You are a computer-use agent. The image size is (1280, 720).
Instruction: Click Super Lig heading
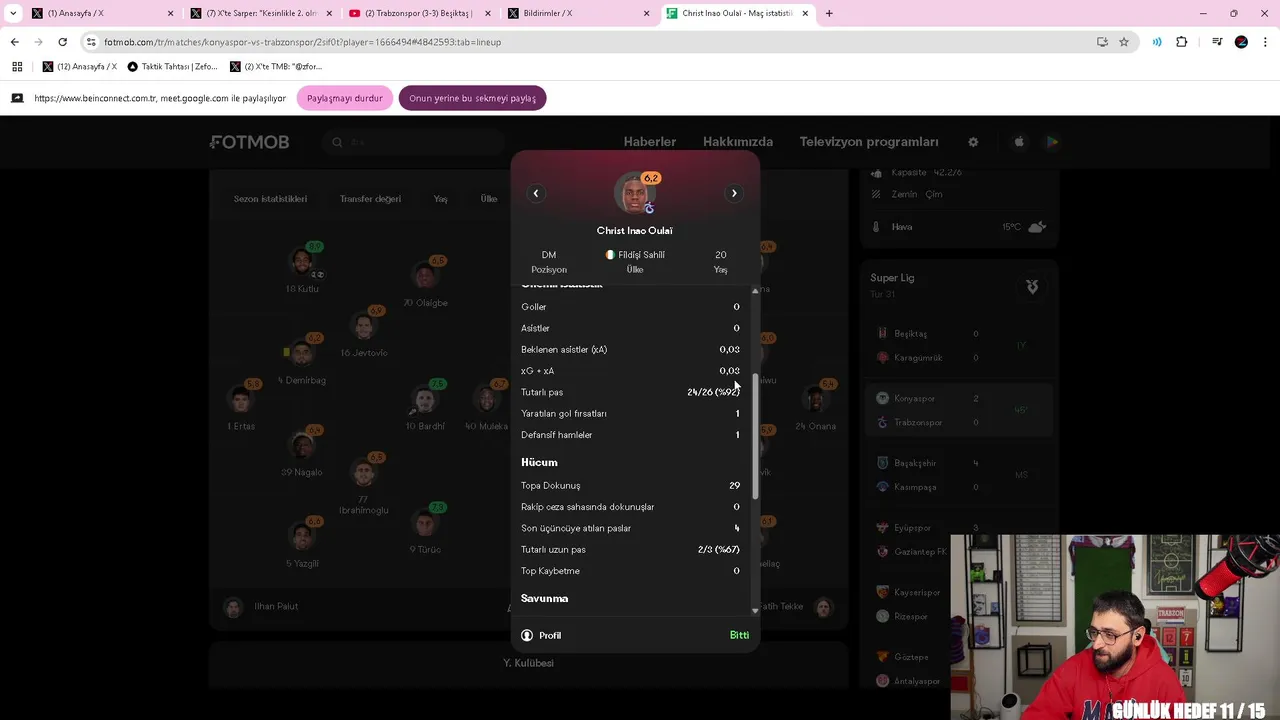892,278
